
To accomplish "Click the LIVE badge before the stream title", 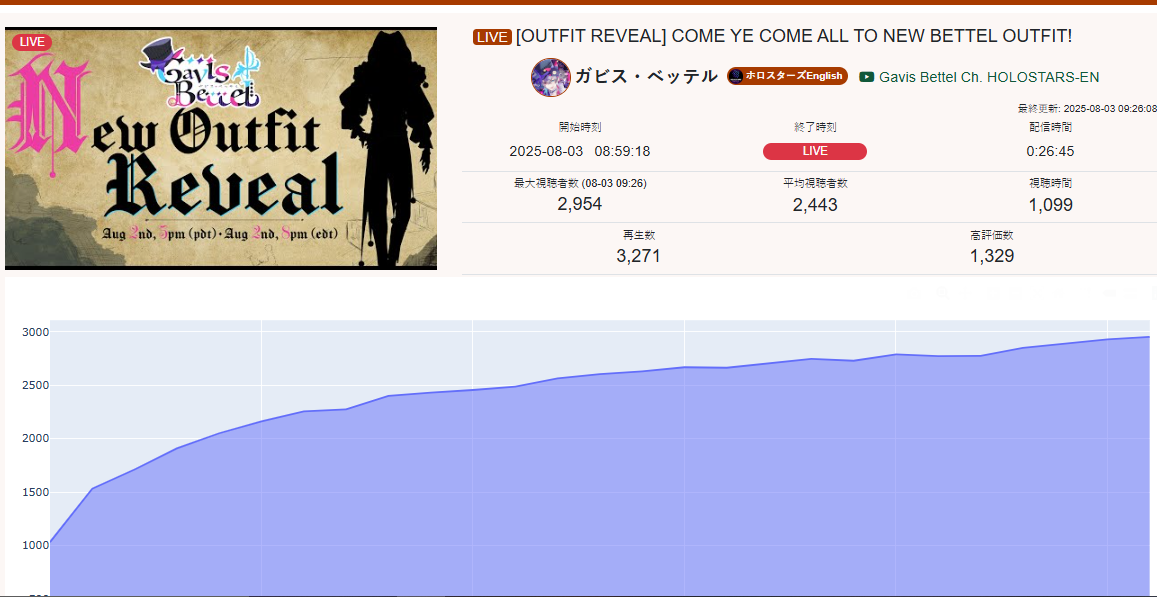I will coord(492,38).
